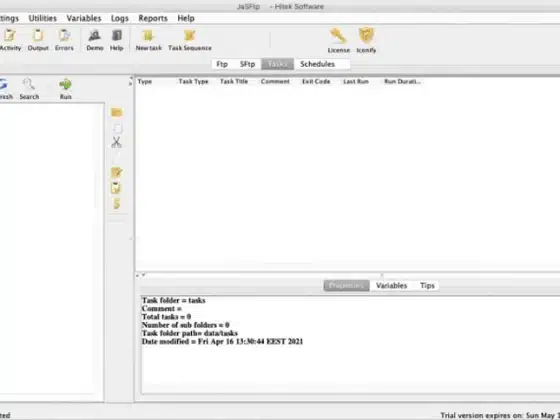560x420 pixels.
Task: Click the 'Total tasks = 0' line
Action: pos(166,317)
